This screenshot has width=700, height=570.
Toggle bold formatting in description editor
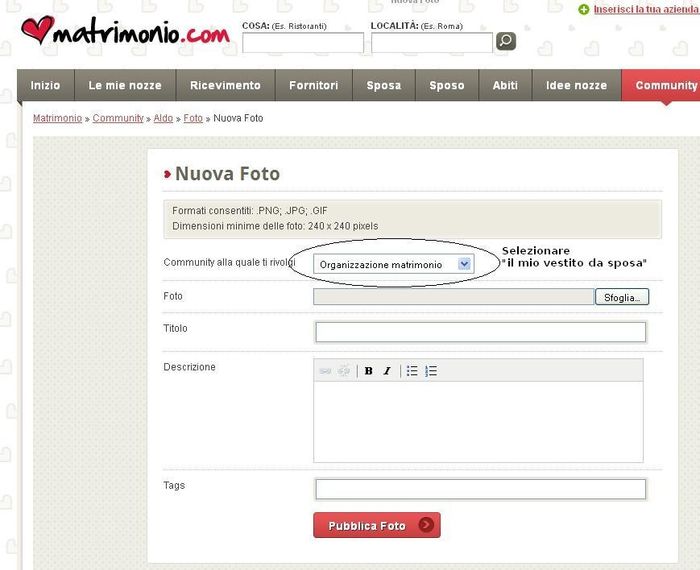368,371
